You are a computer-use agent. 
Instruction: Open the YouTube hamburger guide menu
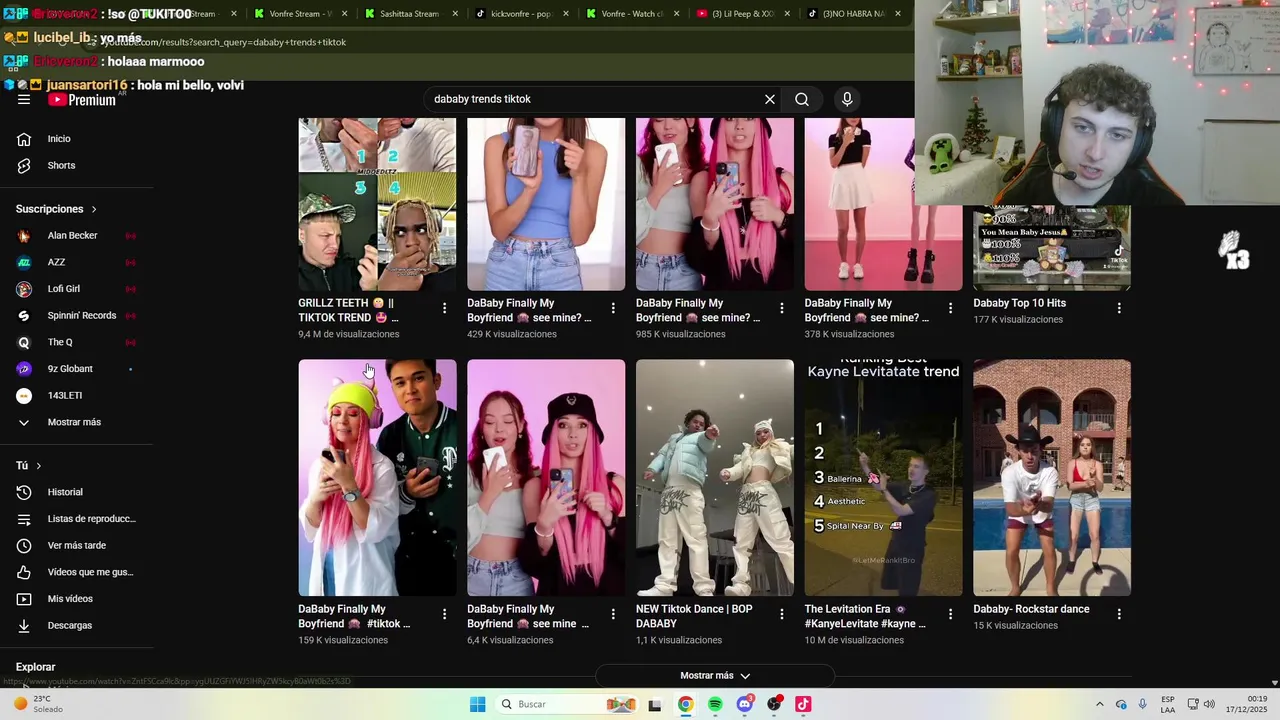click(24, 99)
